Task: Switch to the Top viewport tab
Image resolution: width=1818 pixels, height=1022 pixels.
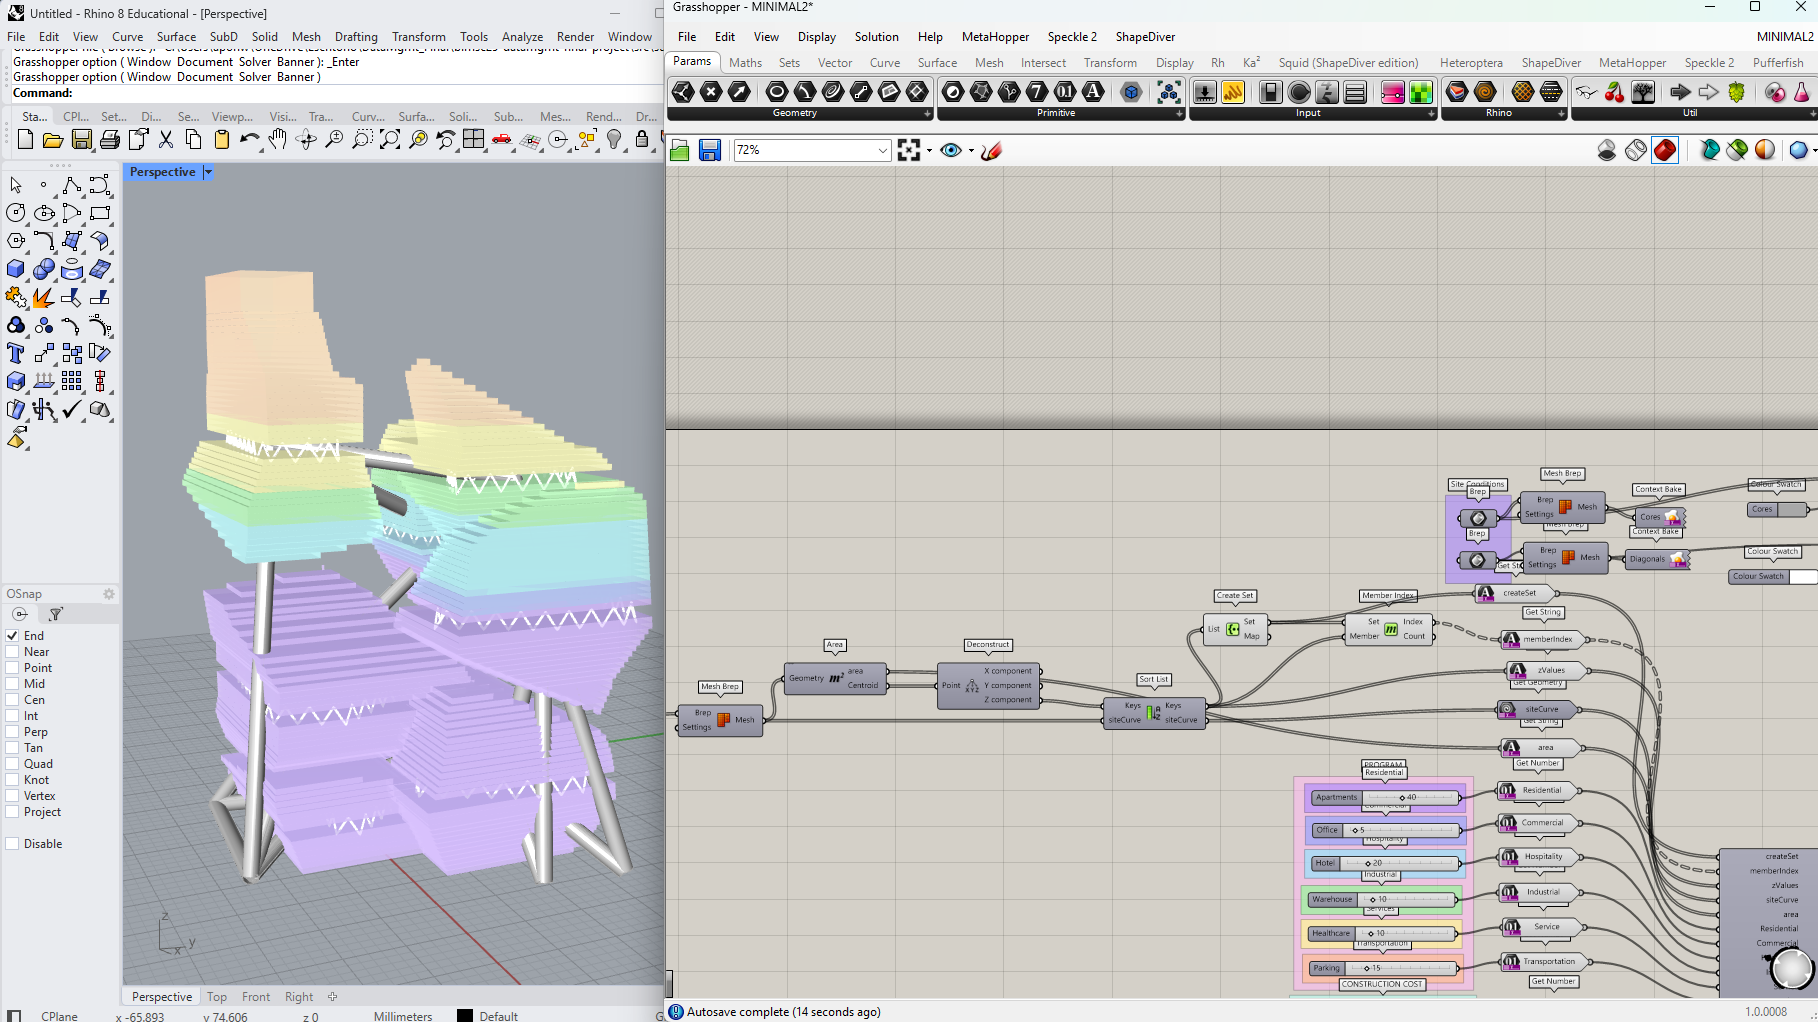Action: [217, 997]
